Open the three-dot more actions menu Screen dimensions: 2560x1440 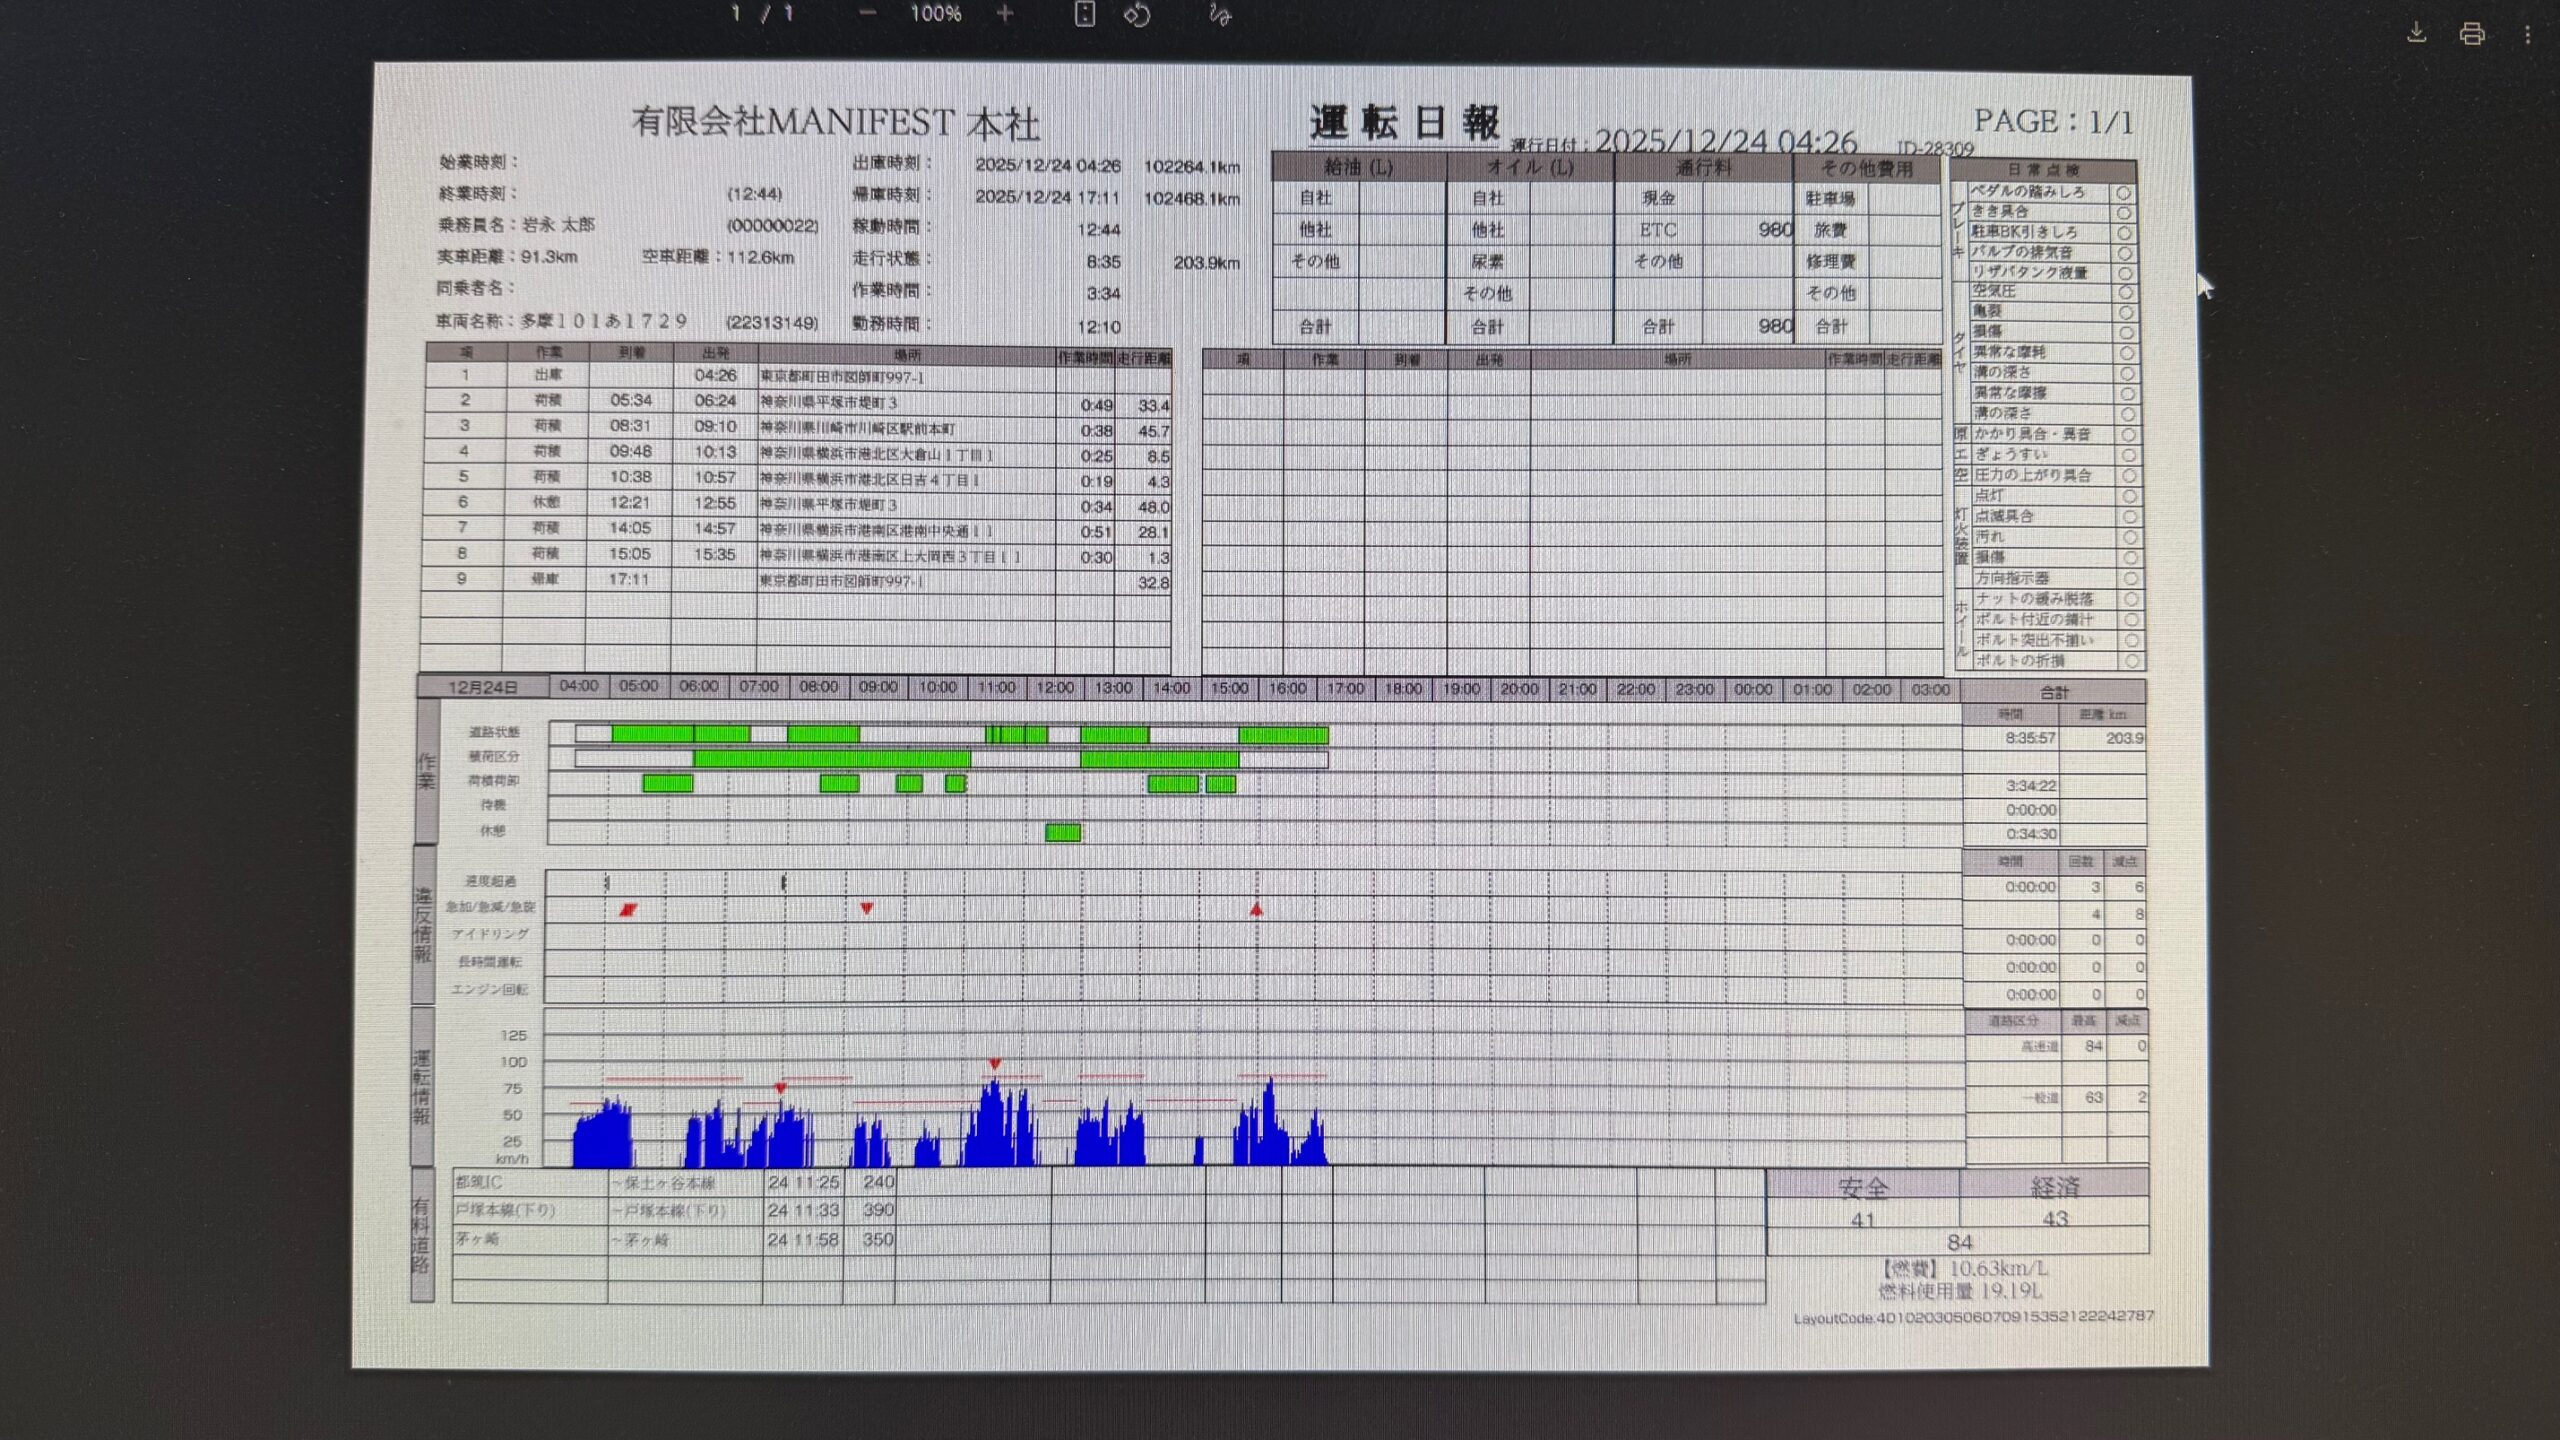(x=2527, y=34)
